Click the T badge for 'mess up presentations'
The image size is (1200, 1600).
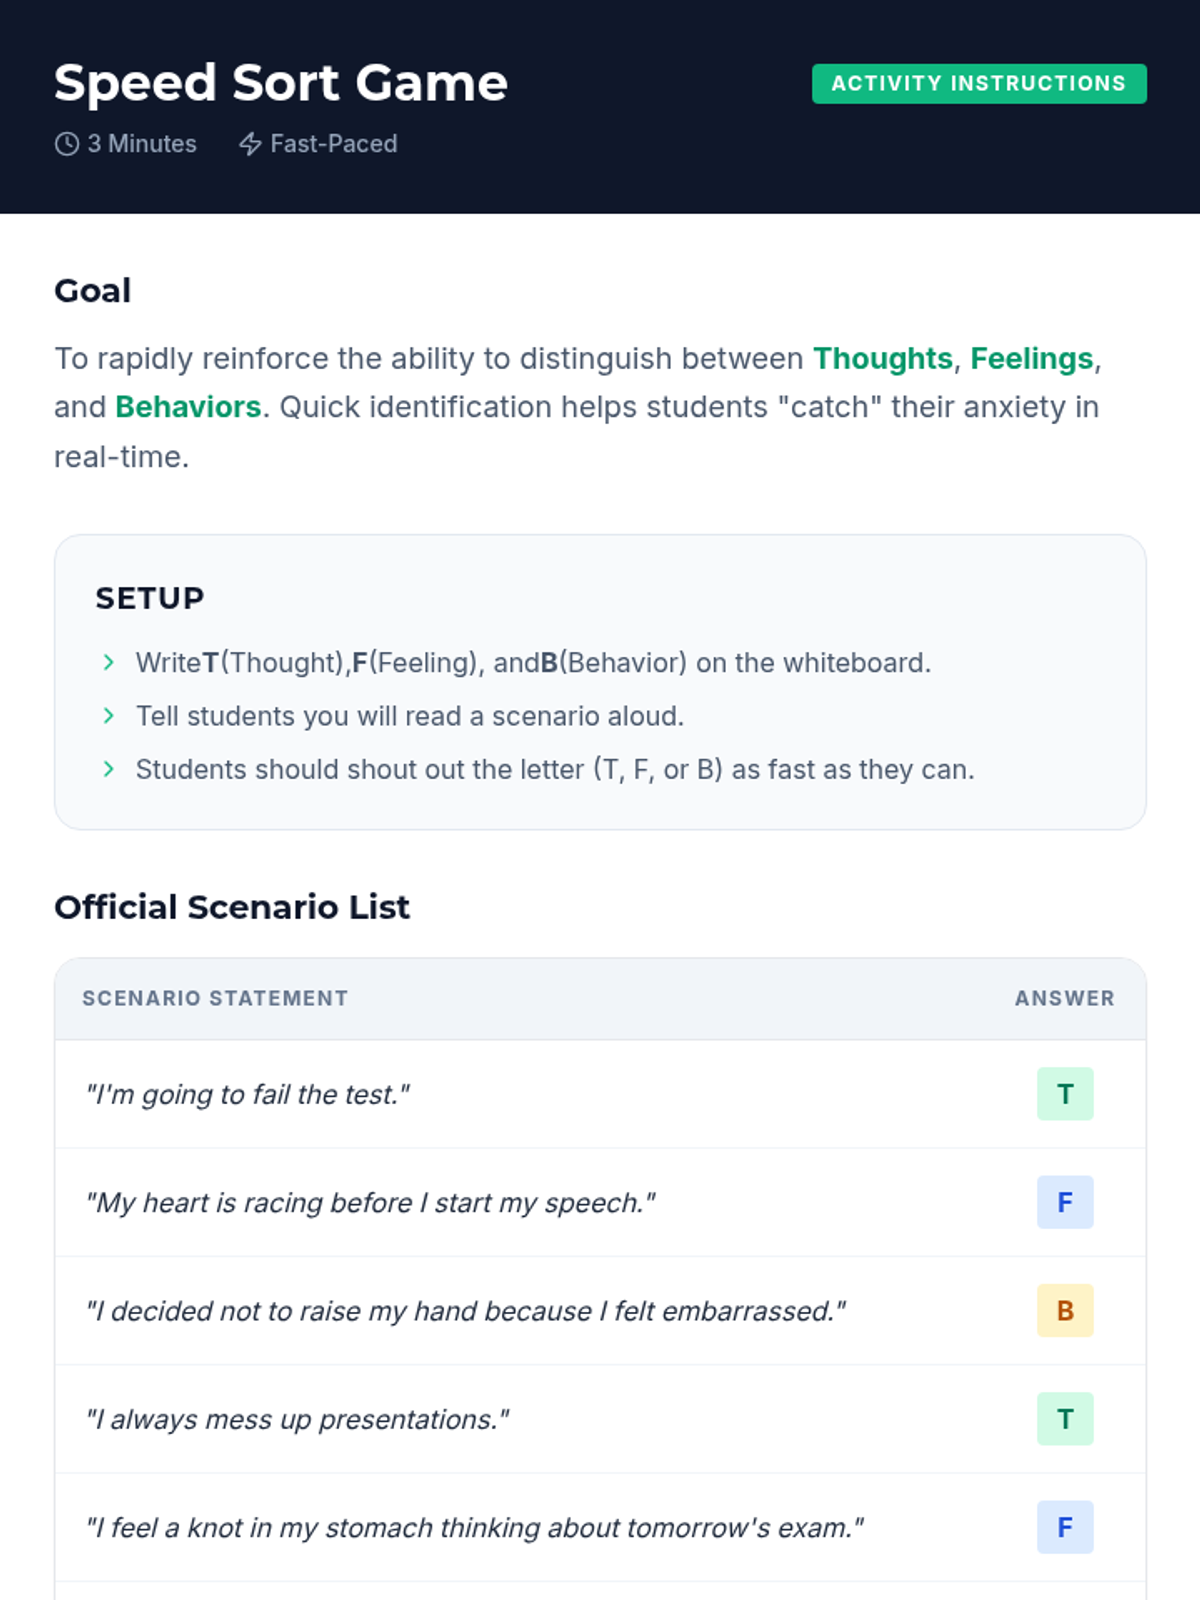[x=1064, y=1419]
